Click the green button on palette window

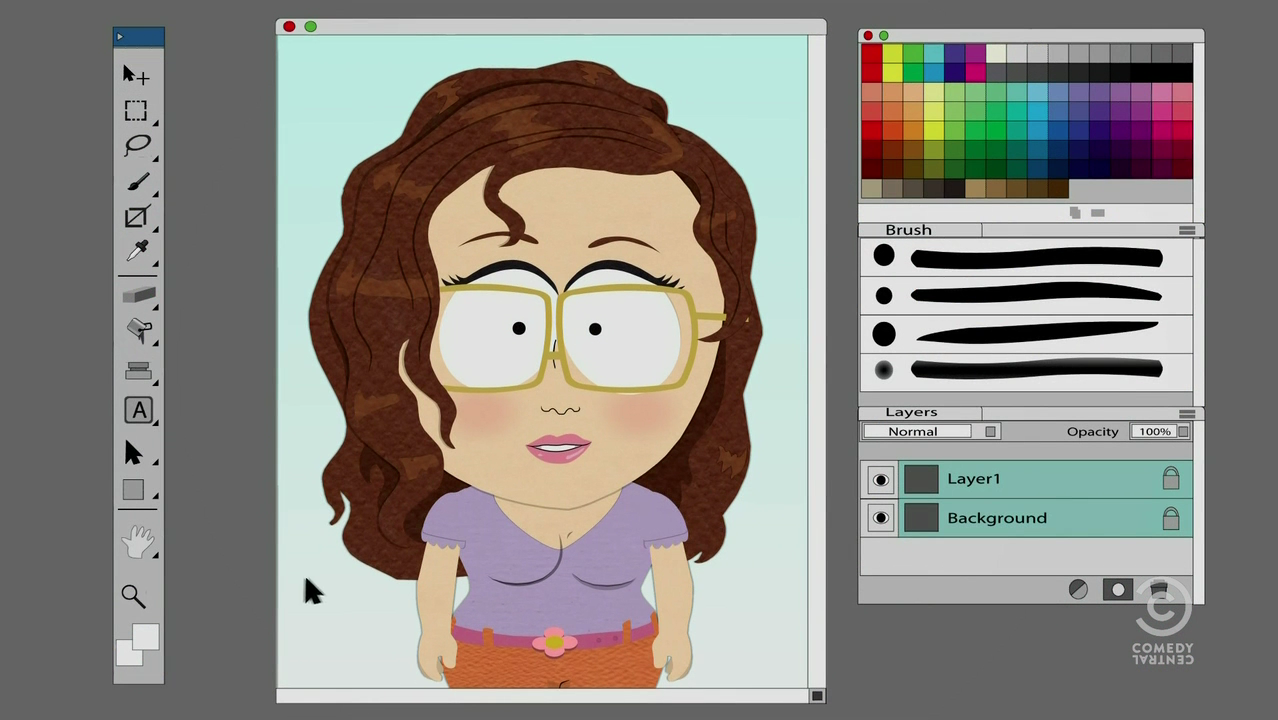point(884,36)
